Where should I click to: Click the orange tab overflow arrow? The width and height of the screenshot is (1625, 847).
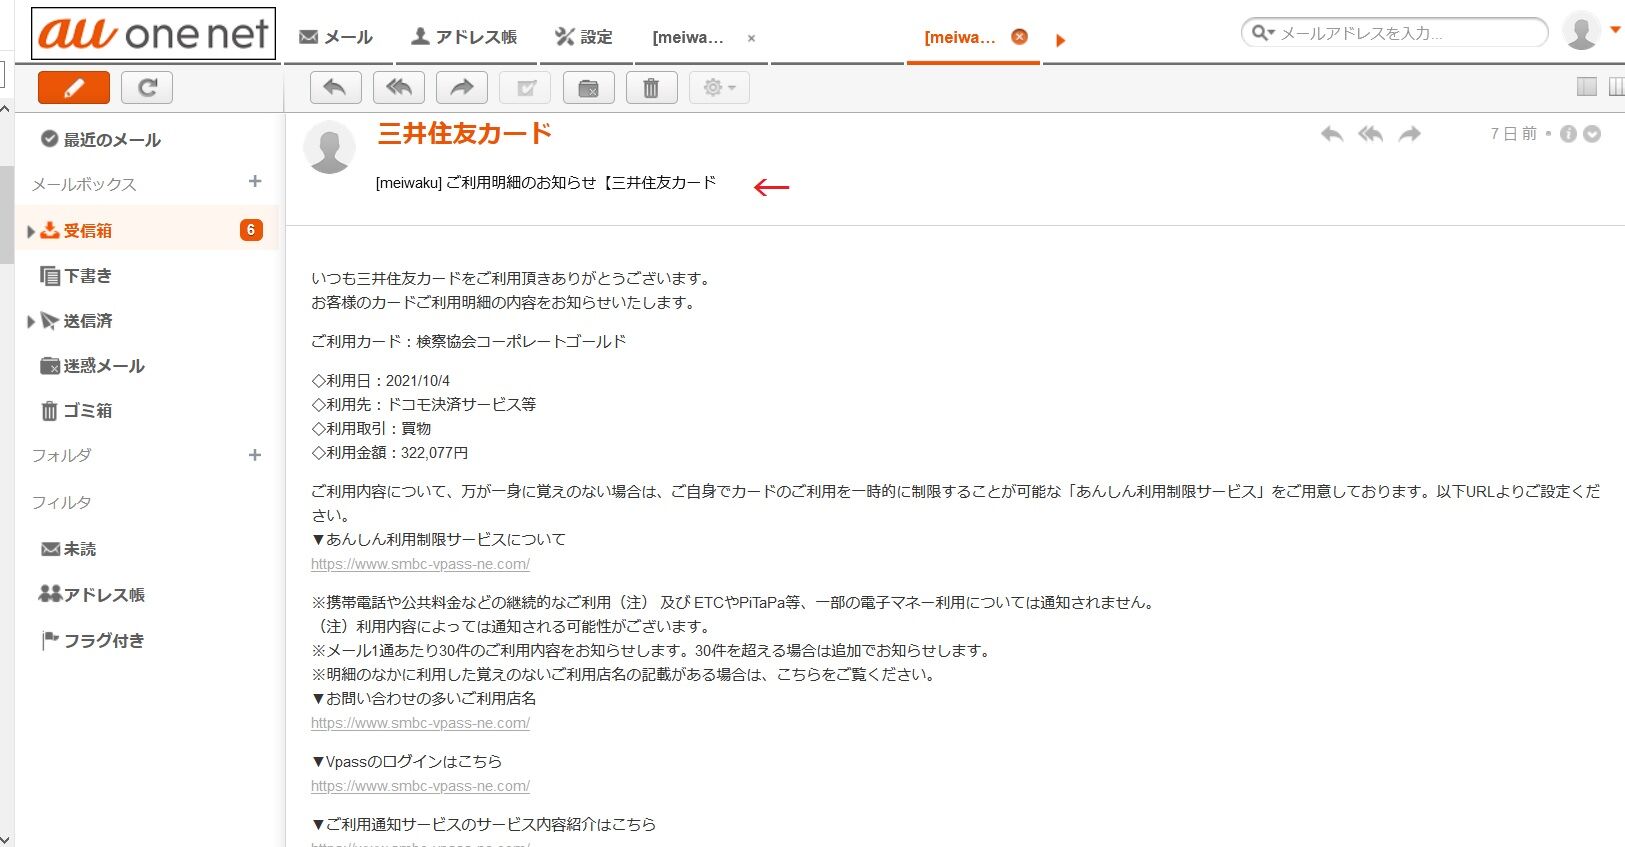click(x=1061, y=40)
